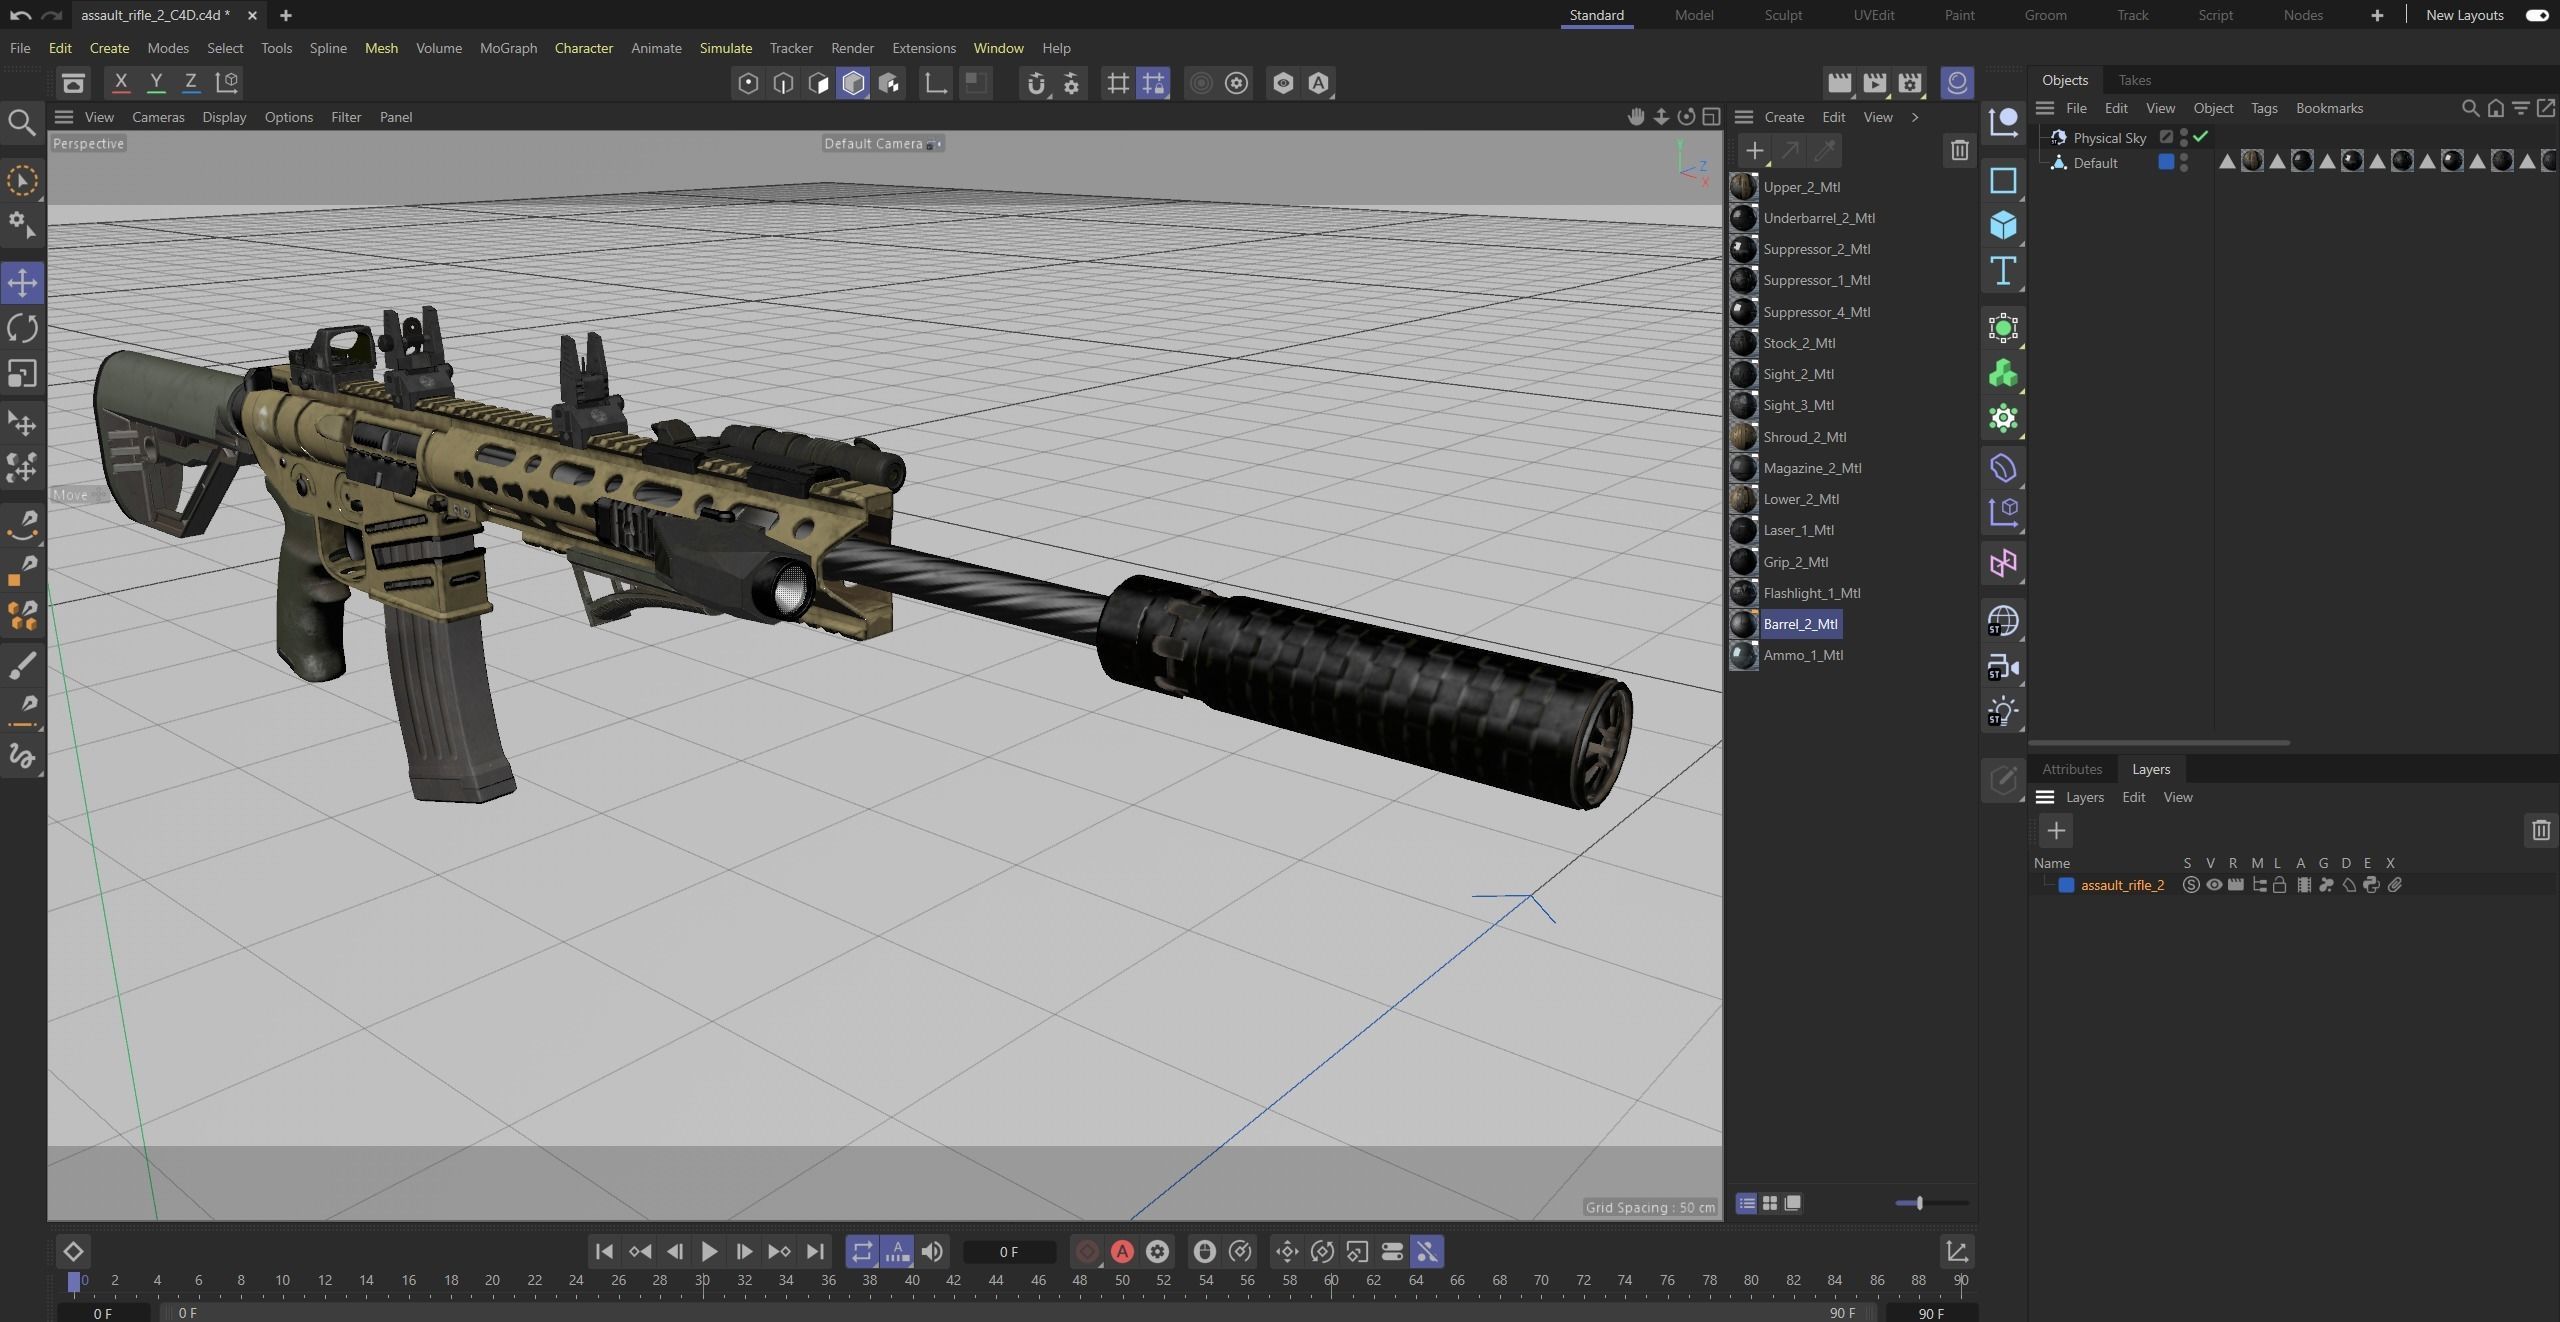Add a Text spline object
Image resolution: width=2560 pixels, height=1322 pixels.
click(x=2003, y=271)
